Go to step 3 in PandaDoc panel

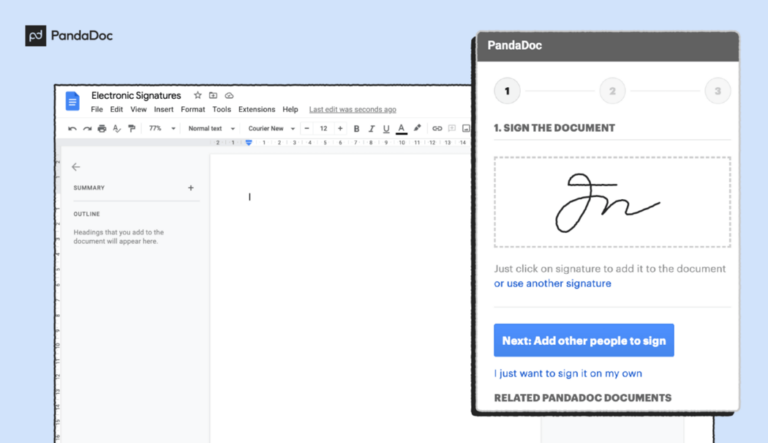point(718,91)
